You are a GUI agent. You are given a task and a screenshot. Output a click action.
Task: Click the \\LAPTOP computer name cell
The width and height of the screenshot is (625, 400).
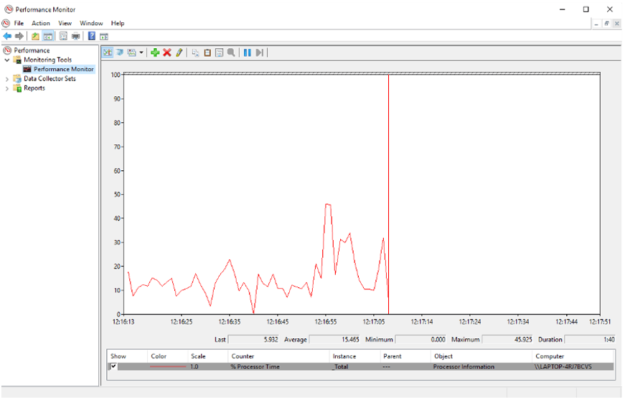[x=563, y=367]
